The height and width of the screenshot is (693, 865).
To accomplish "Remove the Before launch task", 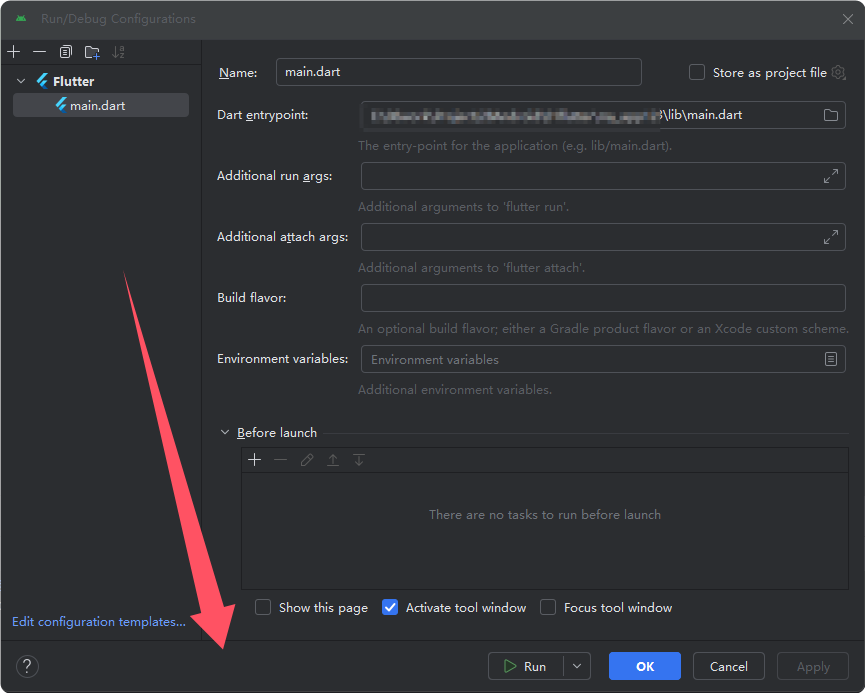I will pyautogui.click(x=280, y=460).
